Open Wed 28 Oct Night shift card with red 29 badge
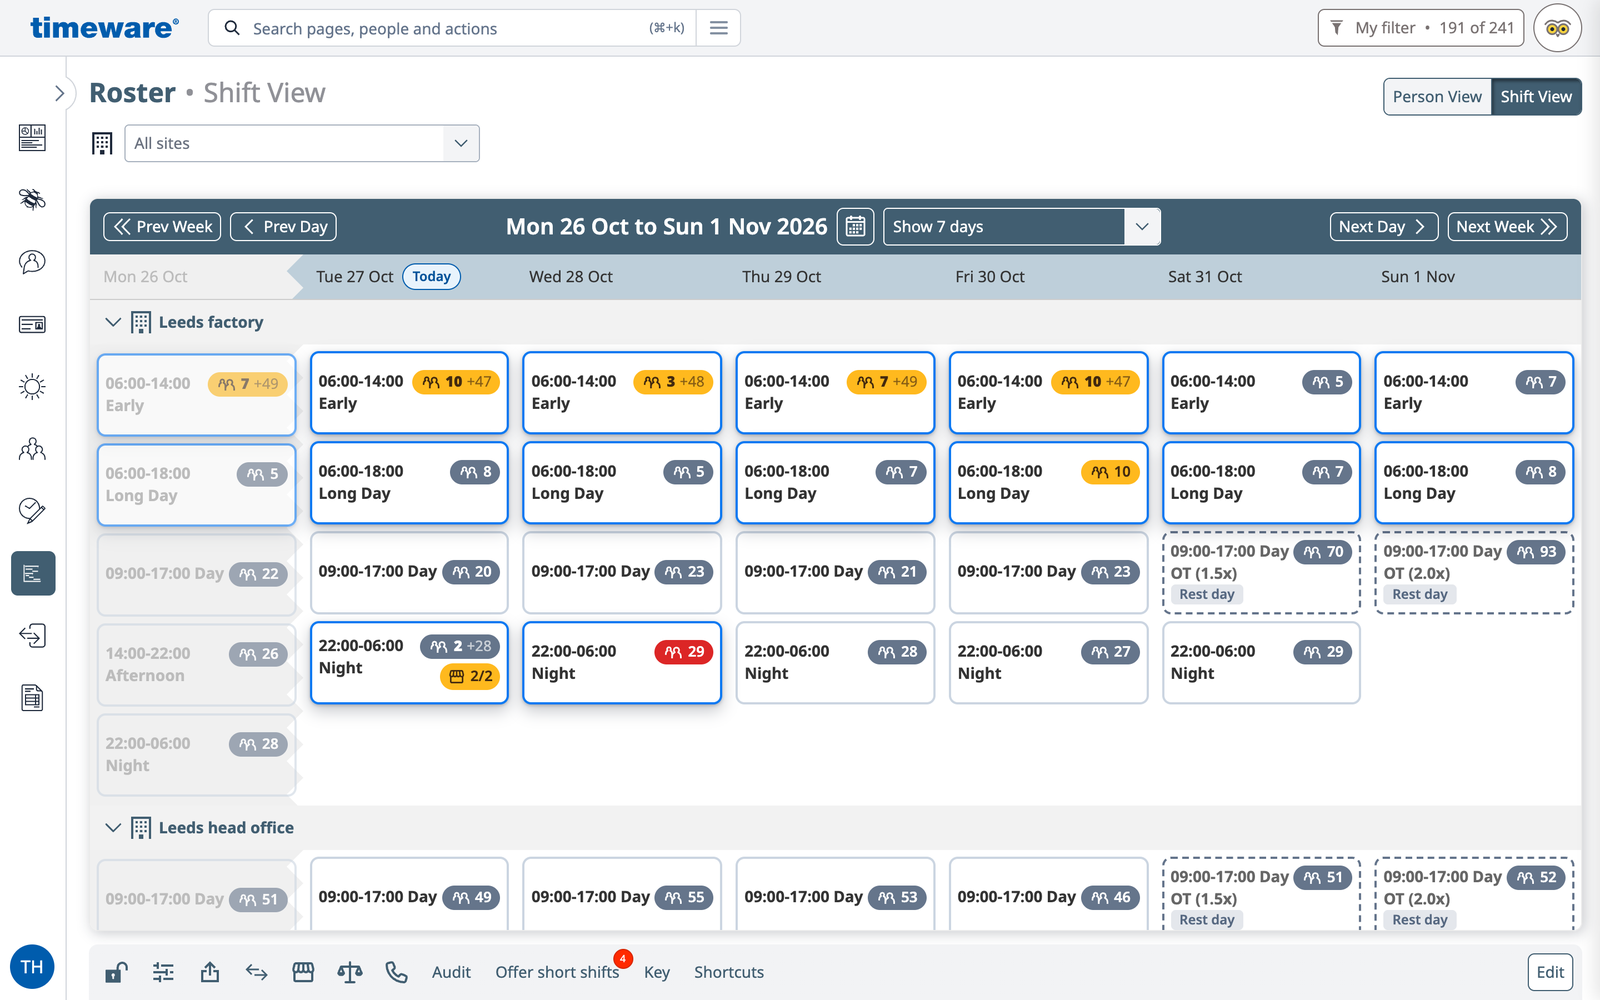This screenshot has width=1600, height=1000. pos(622,663)
